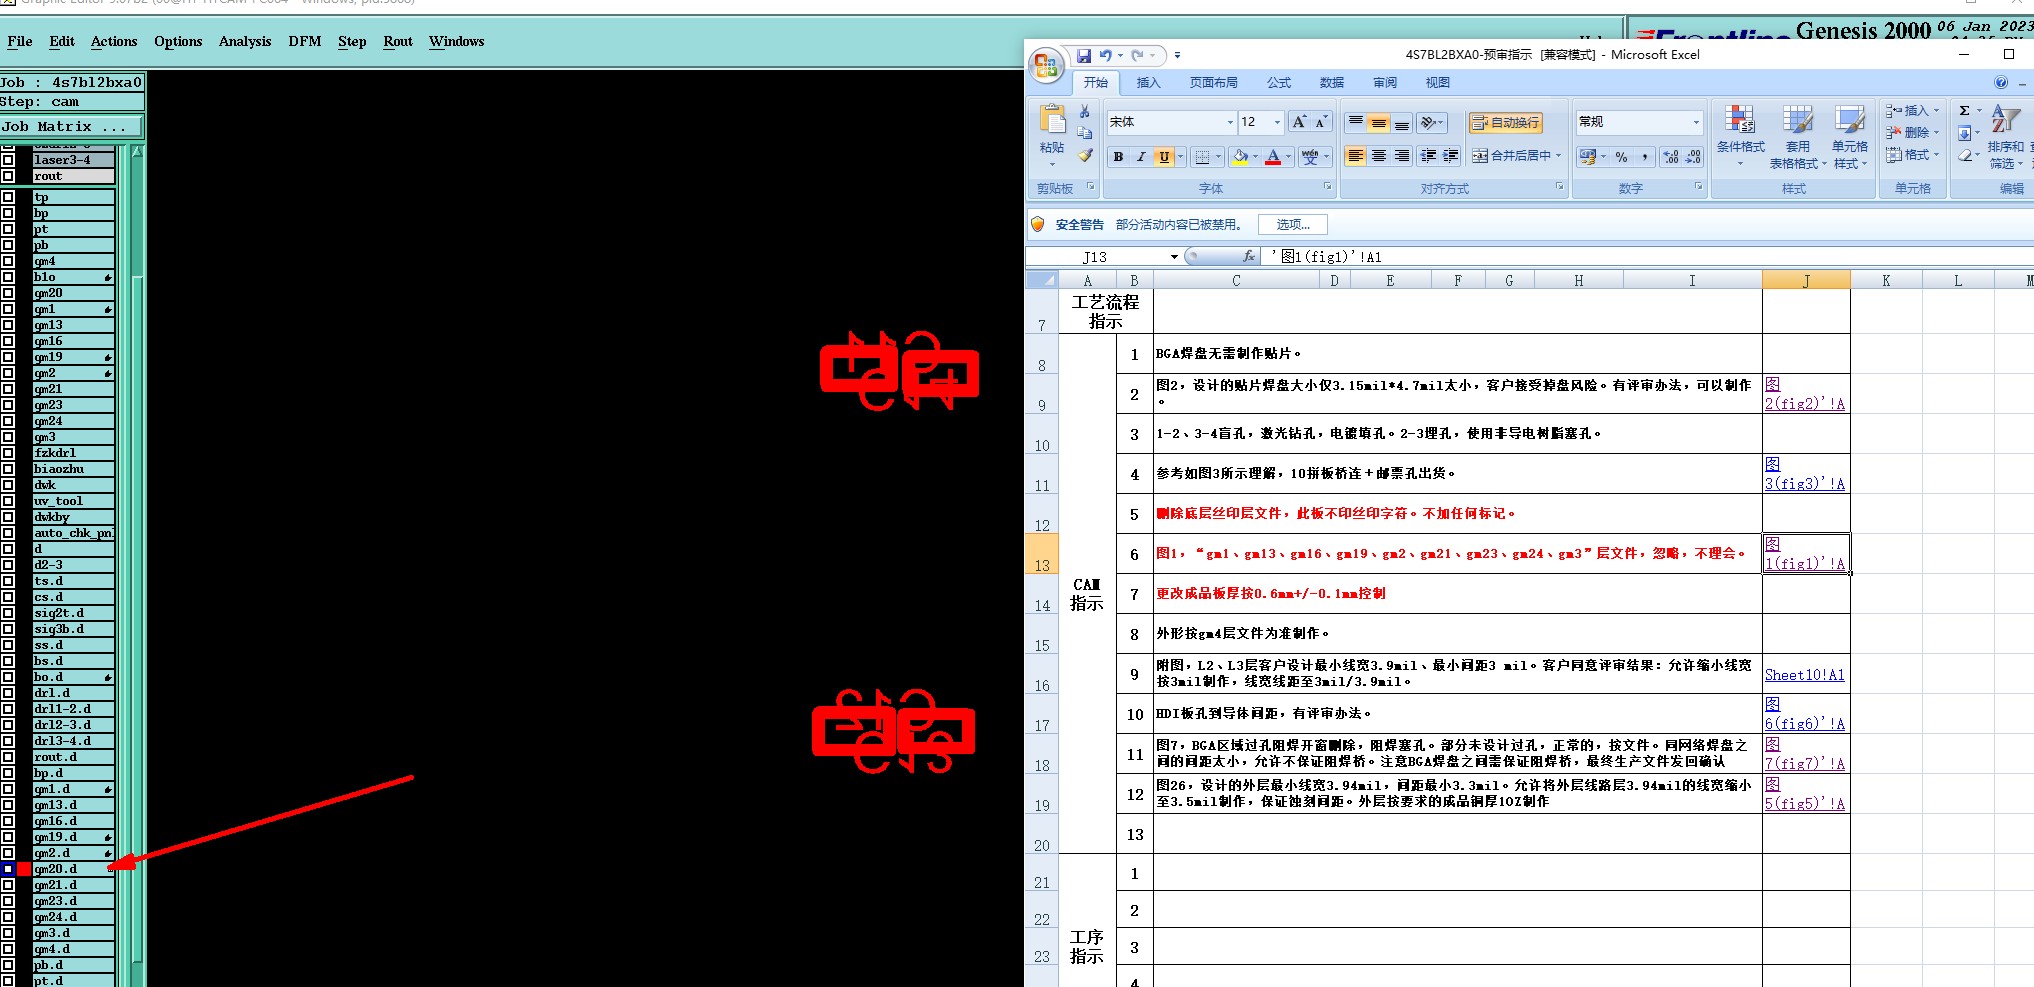2034x987 pixels.
Task: Apply comma number style
Action: [x=1644, y=157]
